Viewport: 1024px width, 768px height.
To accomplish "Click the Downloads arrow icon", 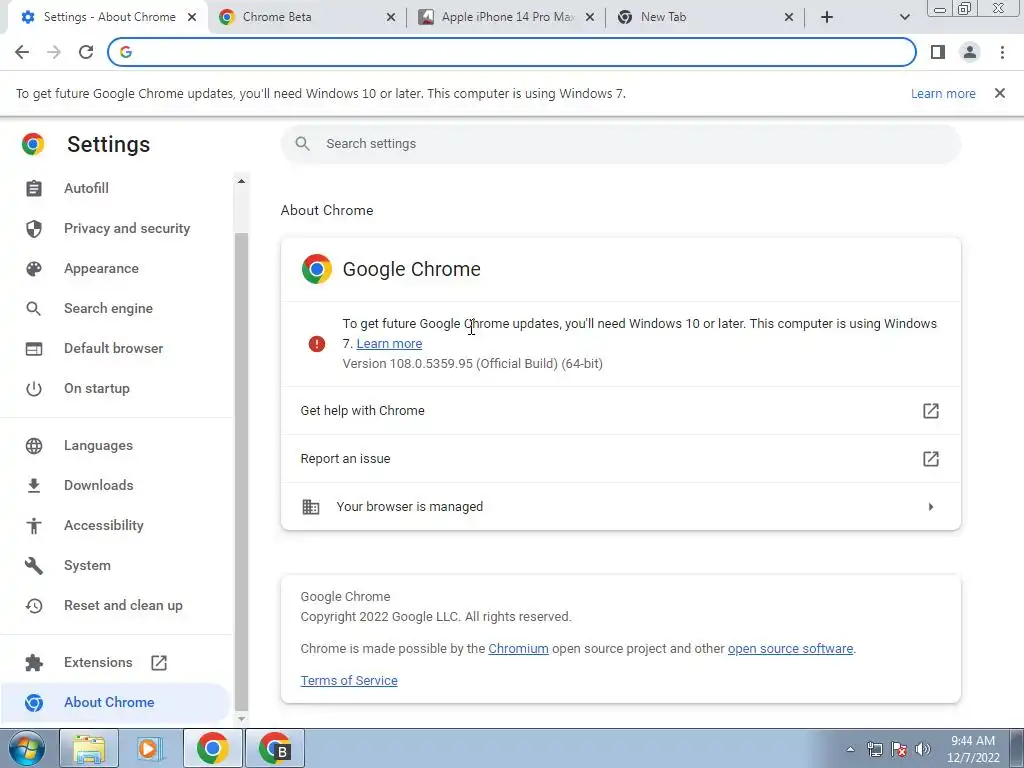I will (x=34, y=485).
